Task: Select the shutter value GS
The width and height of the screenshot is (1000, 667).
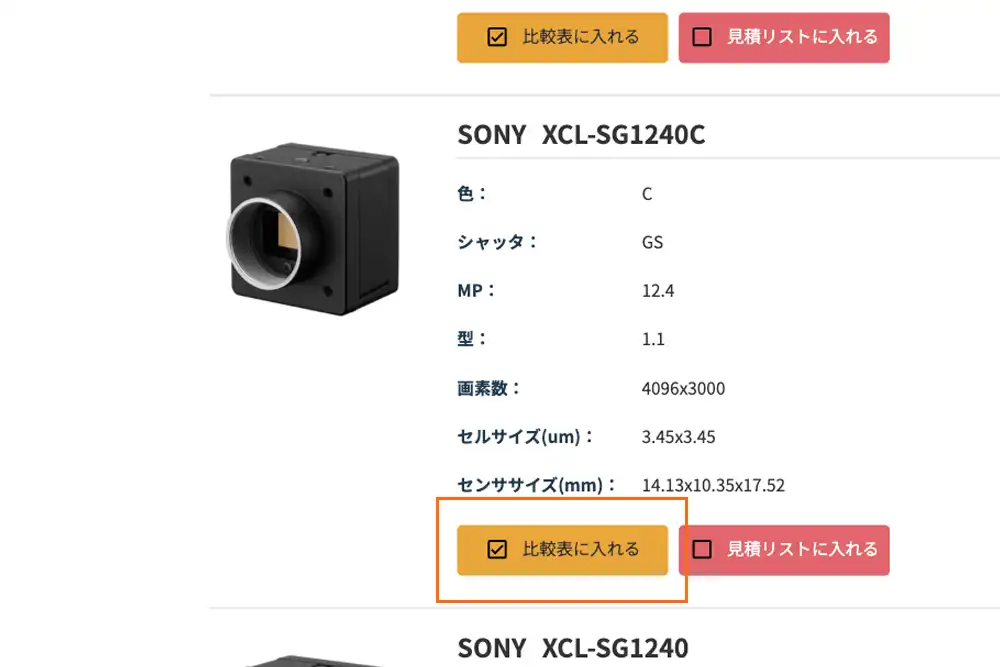Action: click(652, 242)
